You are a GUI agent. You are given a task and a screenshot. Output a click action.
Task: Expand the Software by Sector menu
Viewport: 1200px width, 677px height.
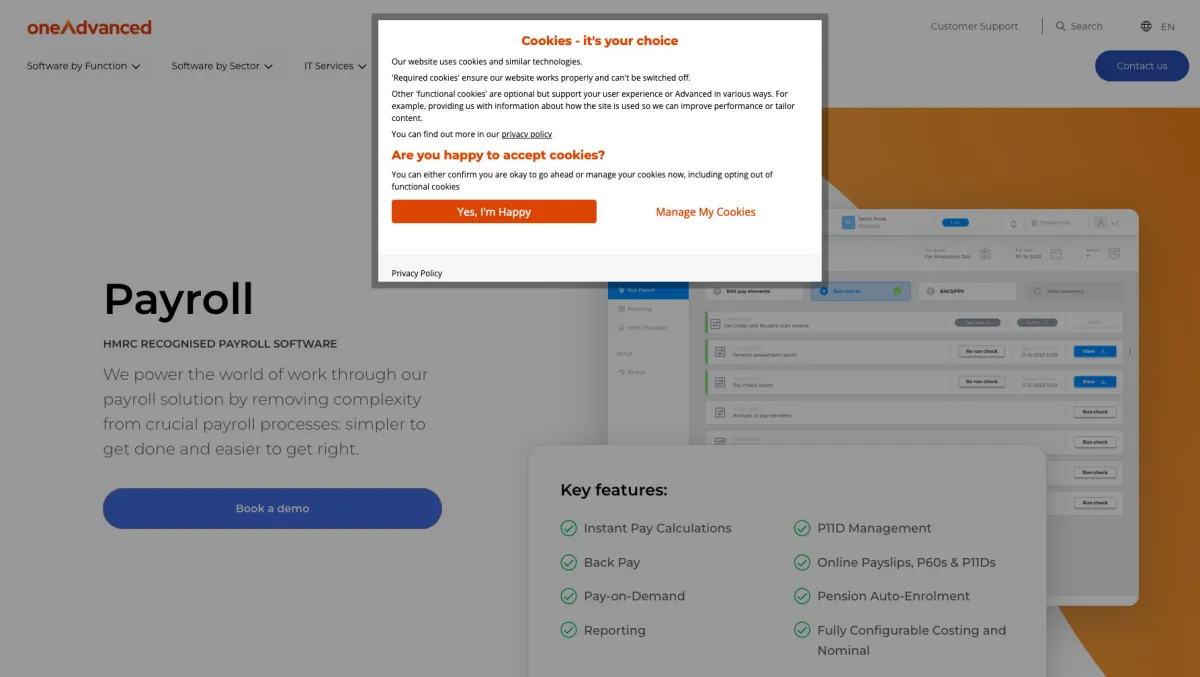pos(222,66)
